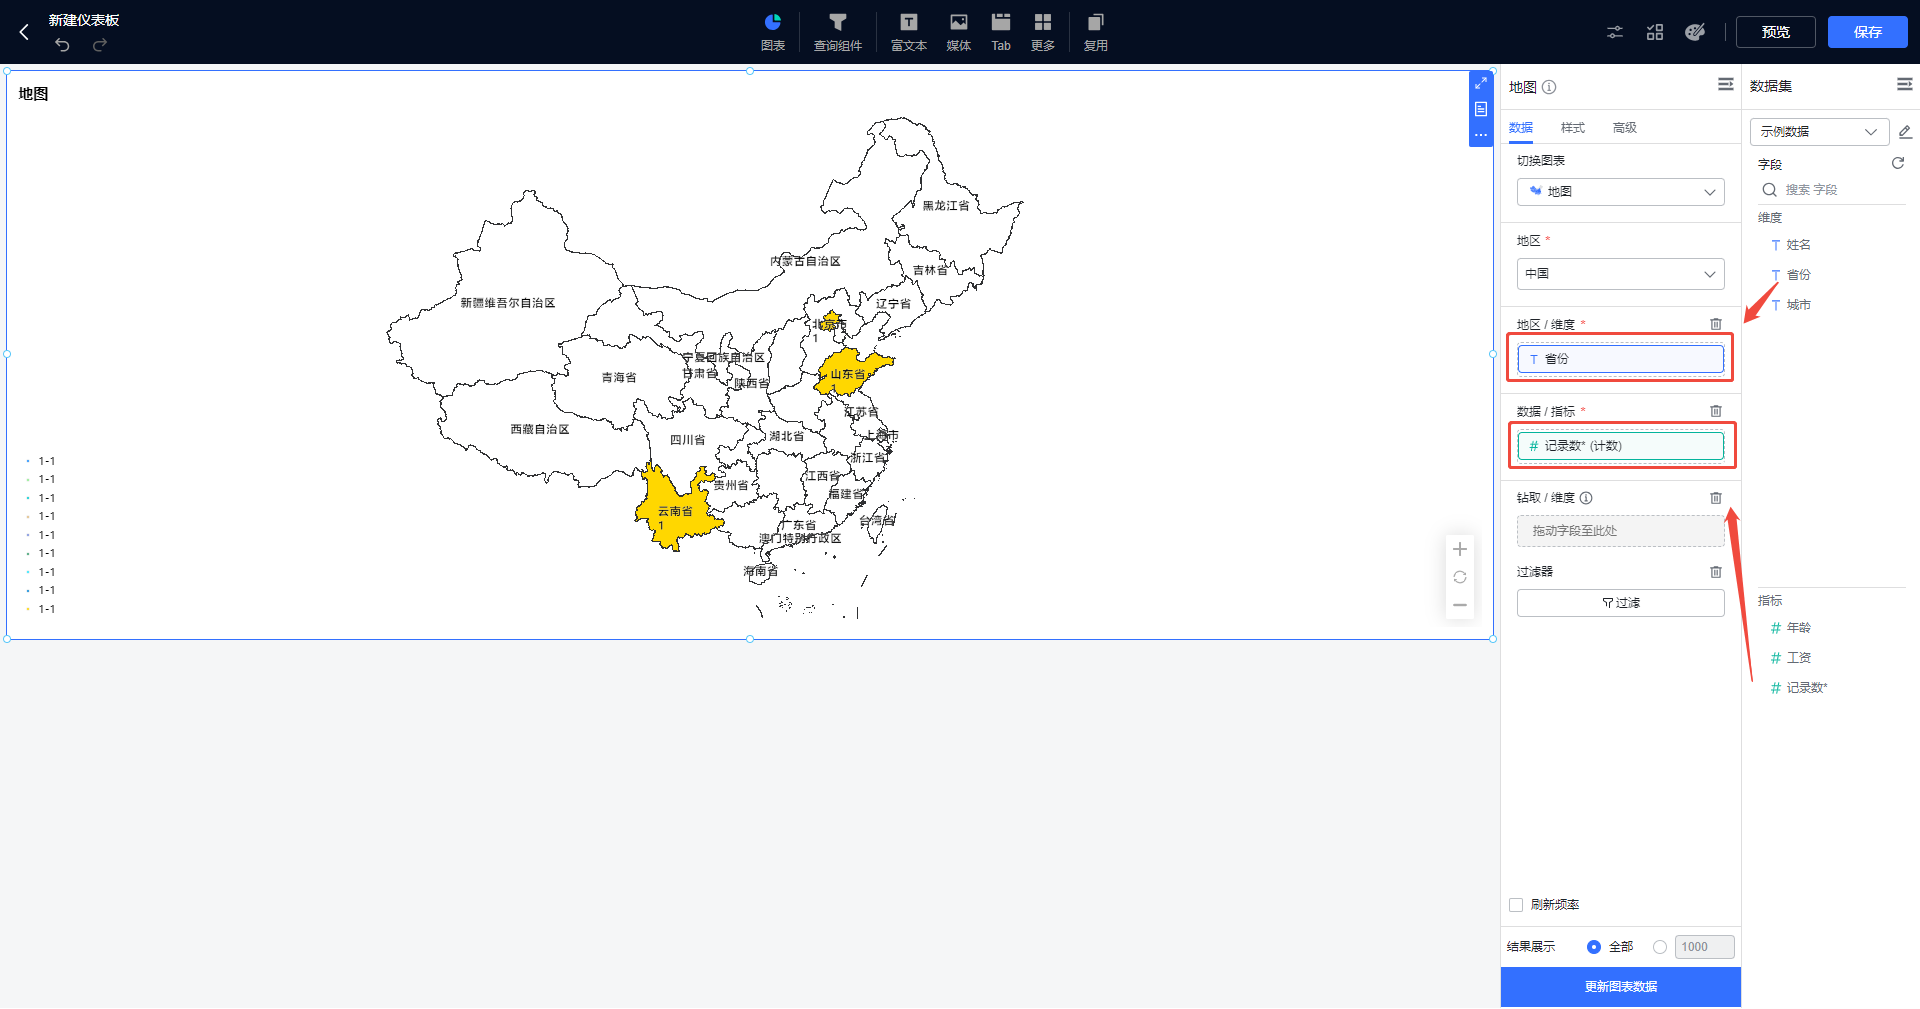This screenshot has width=1920, height=1009.
Task: Open the 图表 chart menu
Action: point(773,32)
